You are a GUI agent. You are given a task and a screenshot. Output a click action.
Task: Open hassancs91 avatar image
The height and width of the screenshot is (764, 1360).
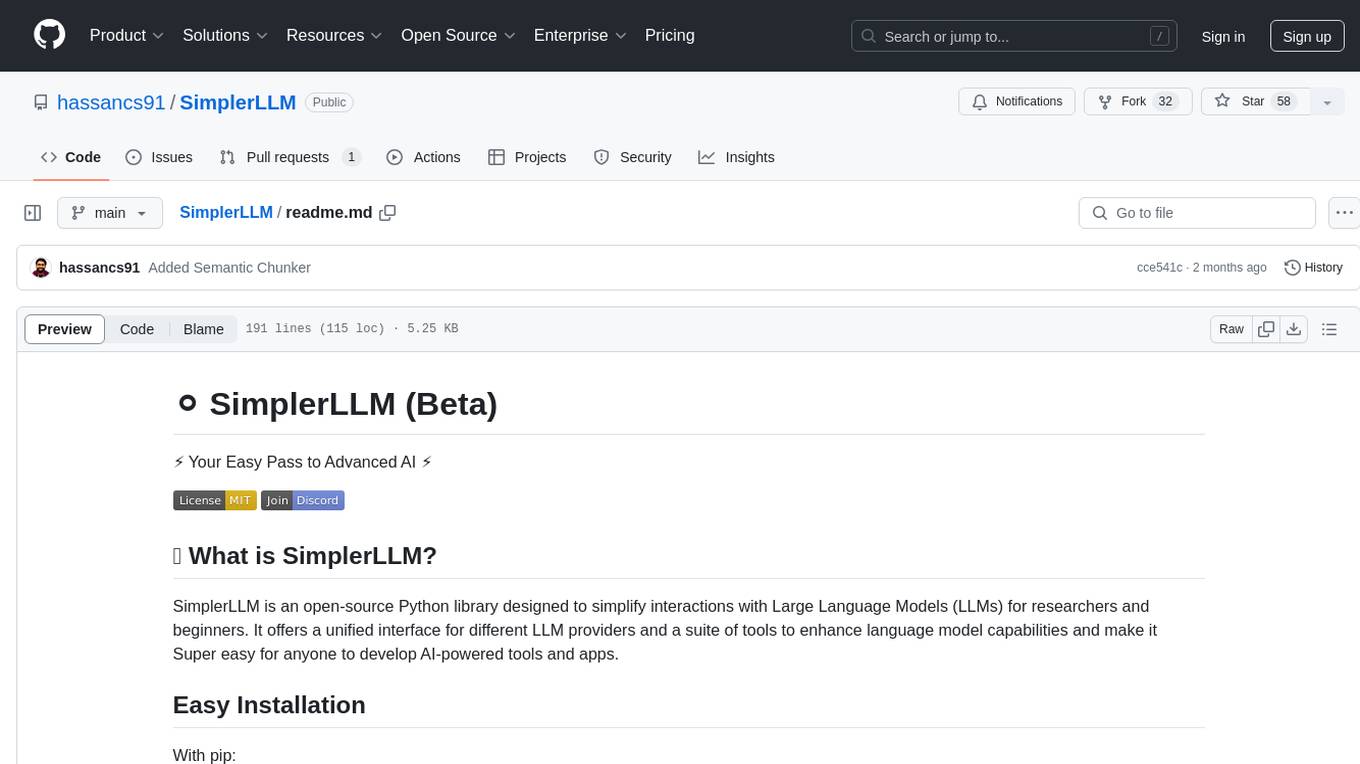coord(41,268)
